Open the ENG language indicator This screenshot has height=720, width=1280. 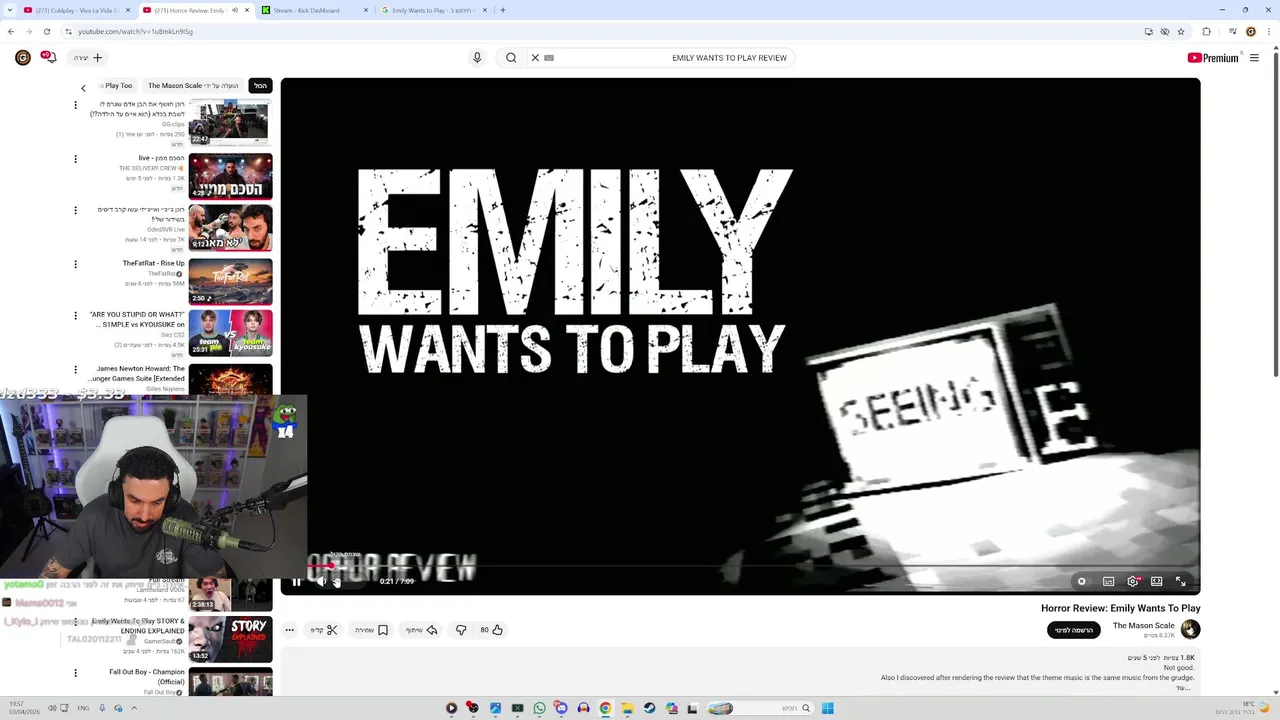(x=84, y=708)
